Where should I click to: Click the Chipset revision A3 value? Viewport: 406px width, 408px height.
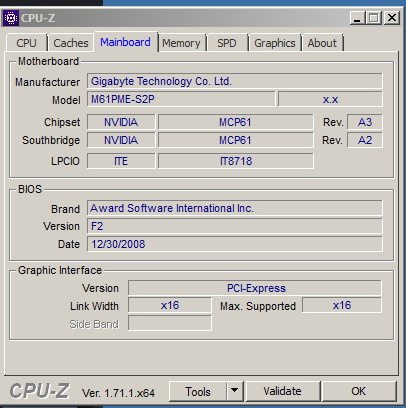pos(365,122)
